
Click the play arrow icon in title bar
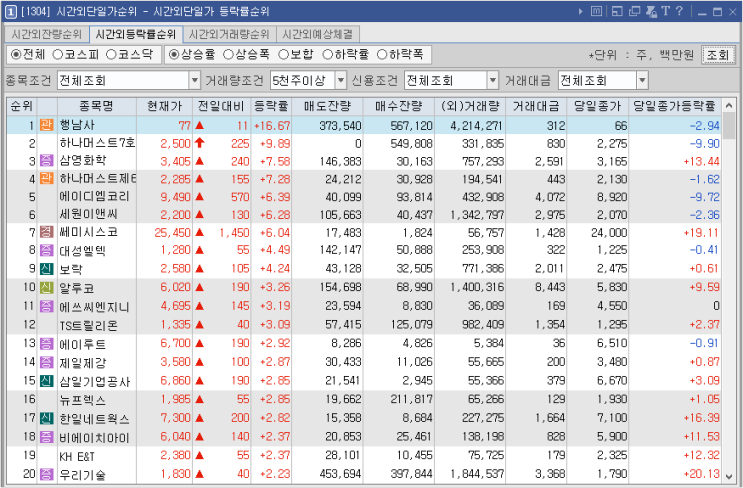pyautogui.click(x=580, y=11)
